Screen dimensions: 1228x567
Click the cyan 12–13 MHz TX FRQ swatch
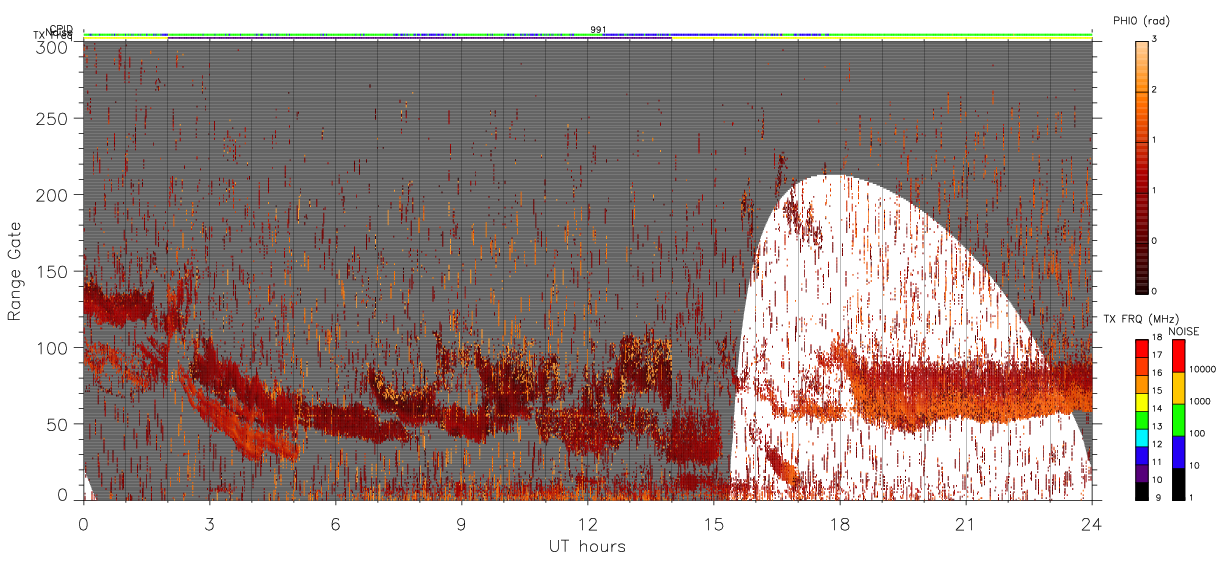pos(1141,436)
